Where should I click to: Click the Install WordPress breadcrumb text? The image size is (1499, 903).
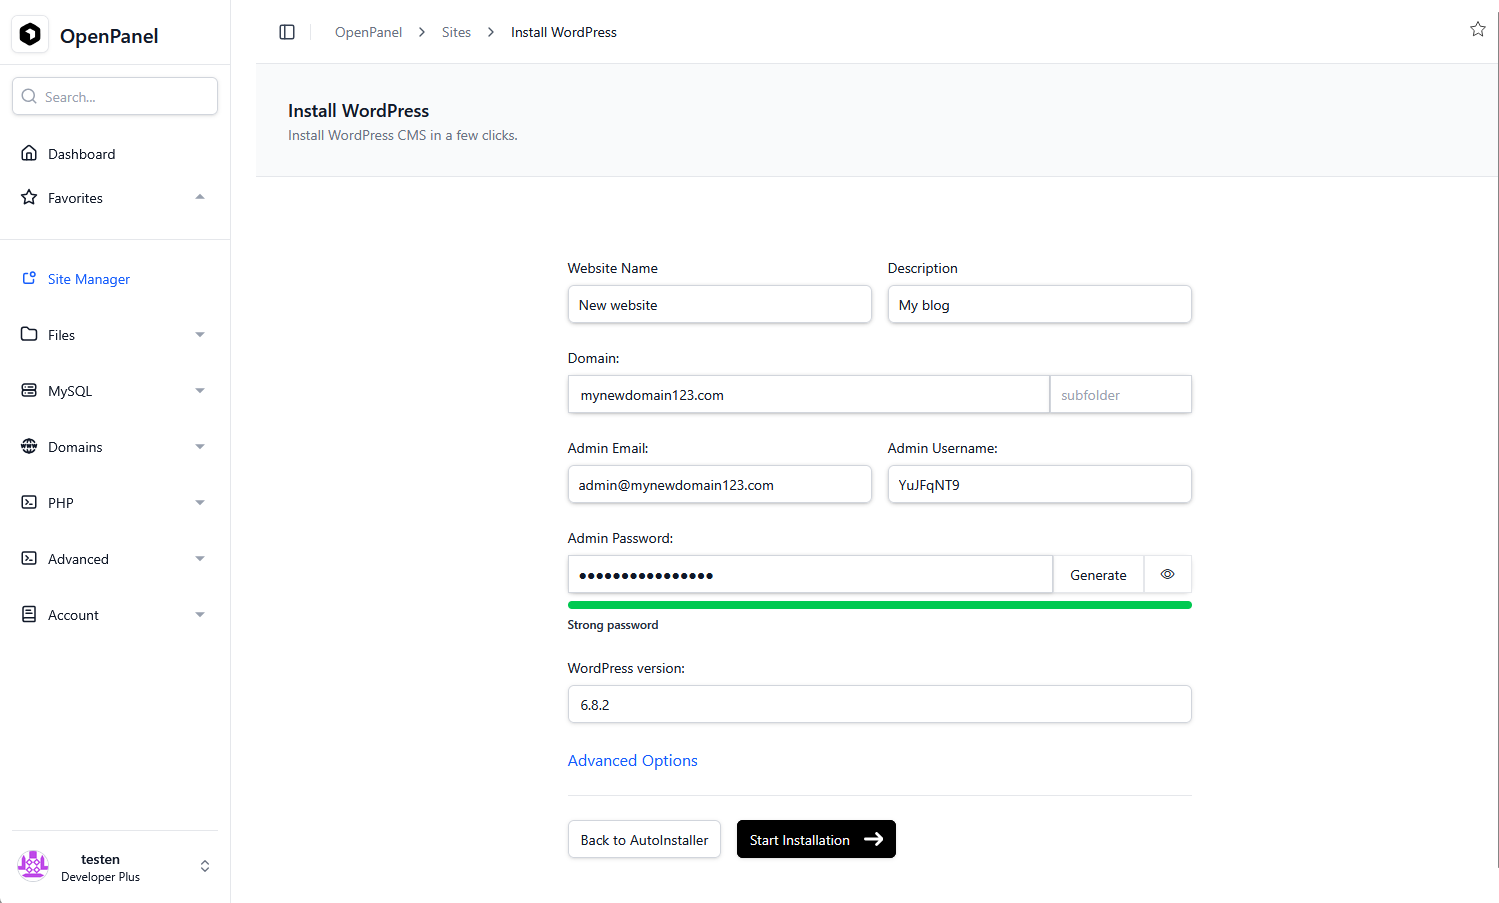(x=564, y=32)
